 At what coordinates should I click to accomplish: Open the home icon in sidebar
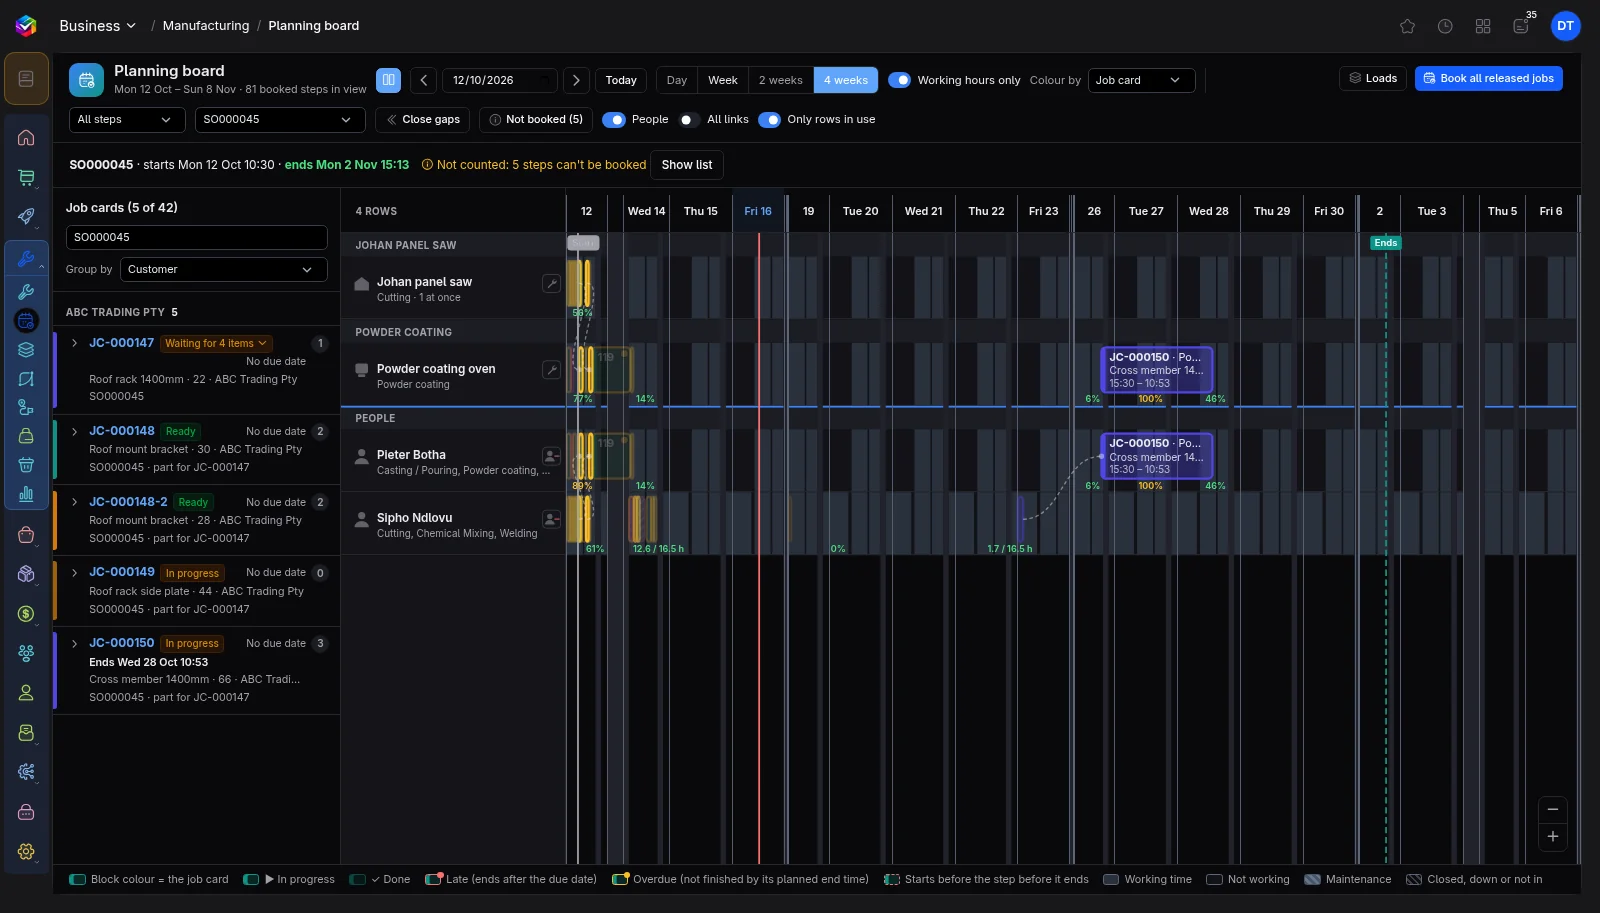coord(26,138)
